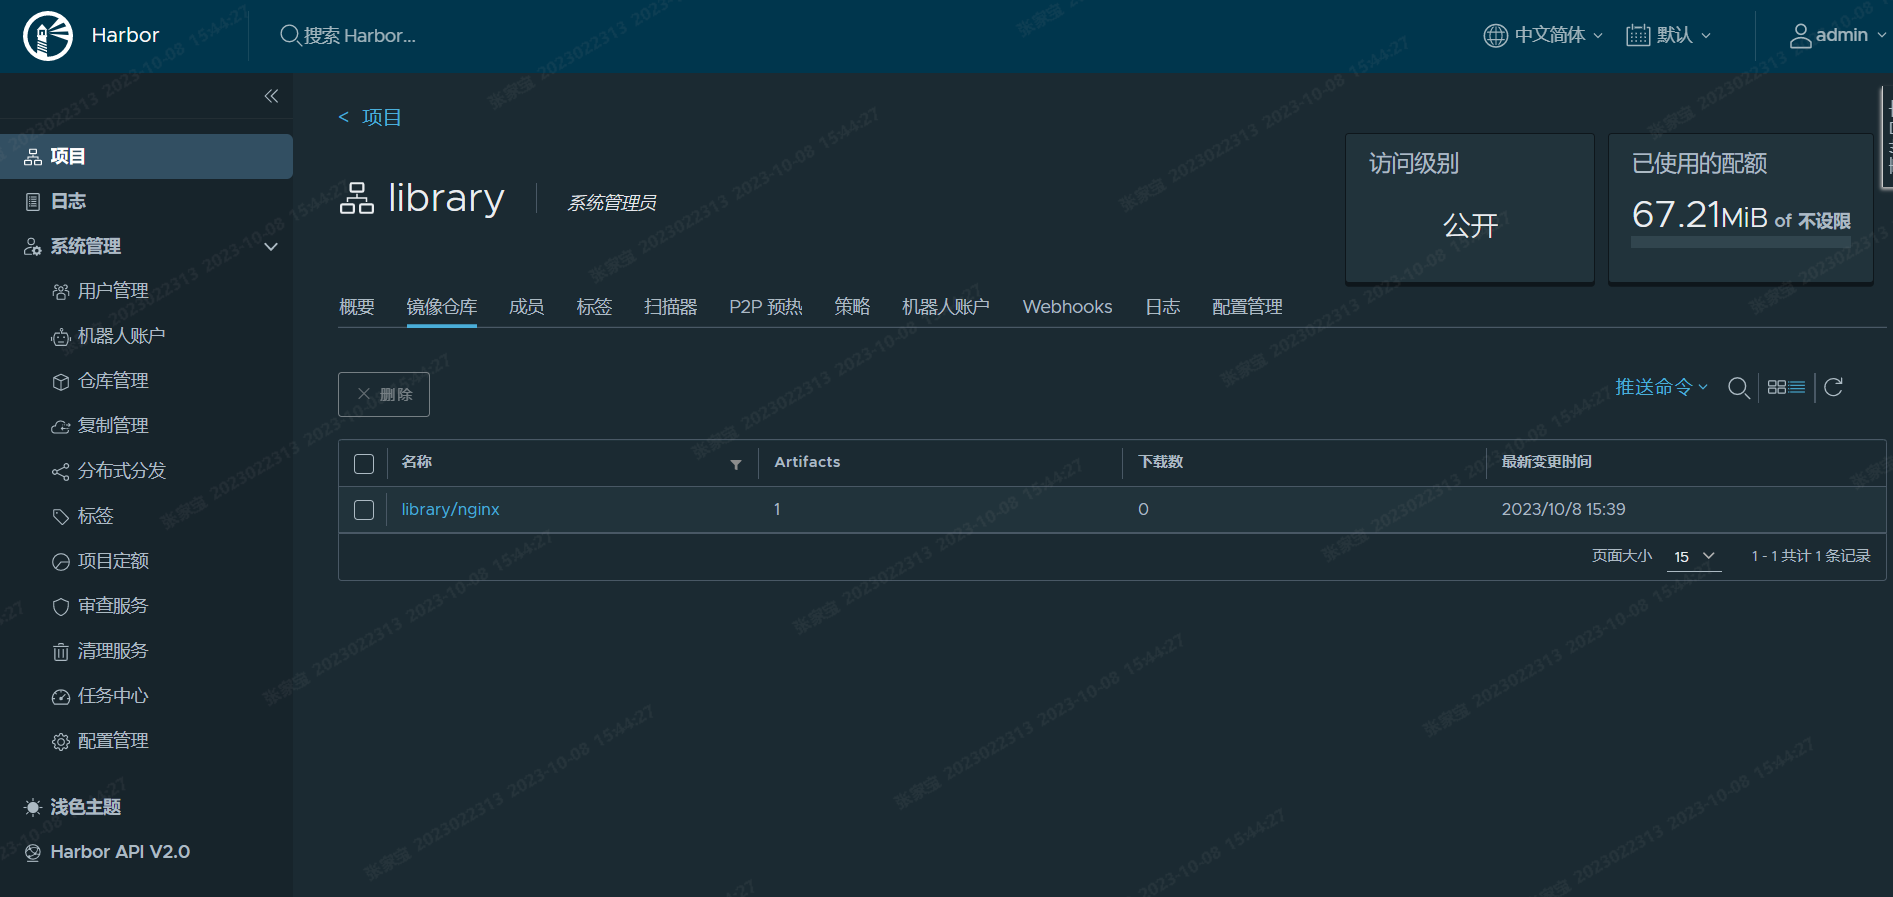Viewport: 1893px width, 897px height.
Task: Click the 2023/10/8 15:39 timestamp cell
Action: [1563, 509]
